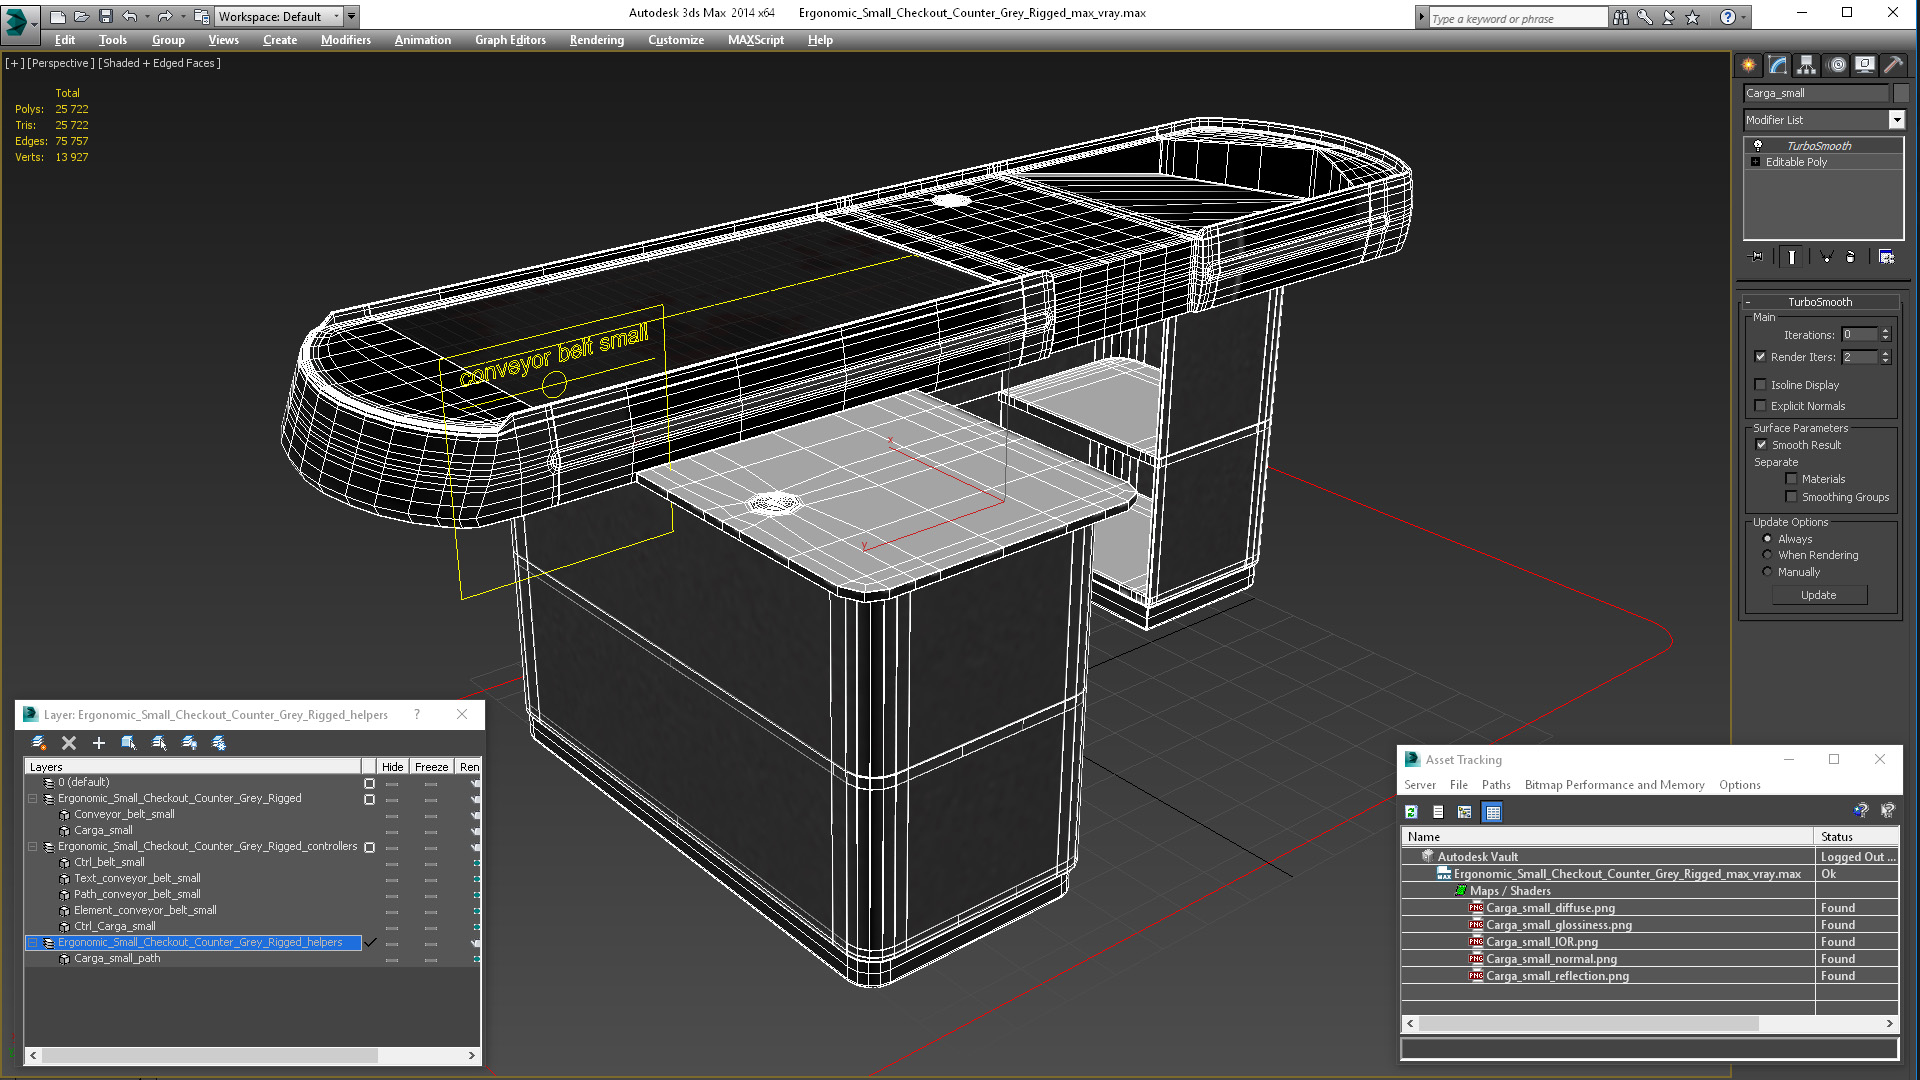The height and width of the screenshot is (1080, 1920).
Task: Expand the Editable Poly stack entry
Action: tap(1755, 162)
